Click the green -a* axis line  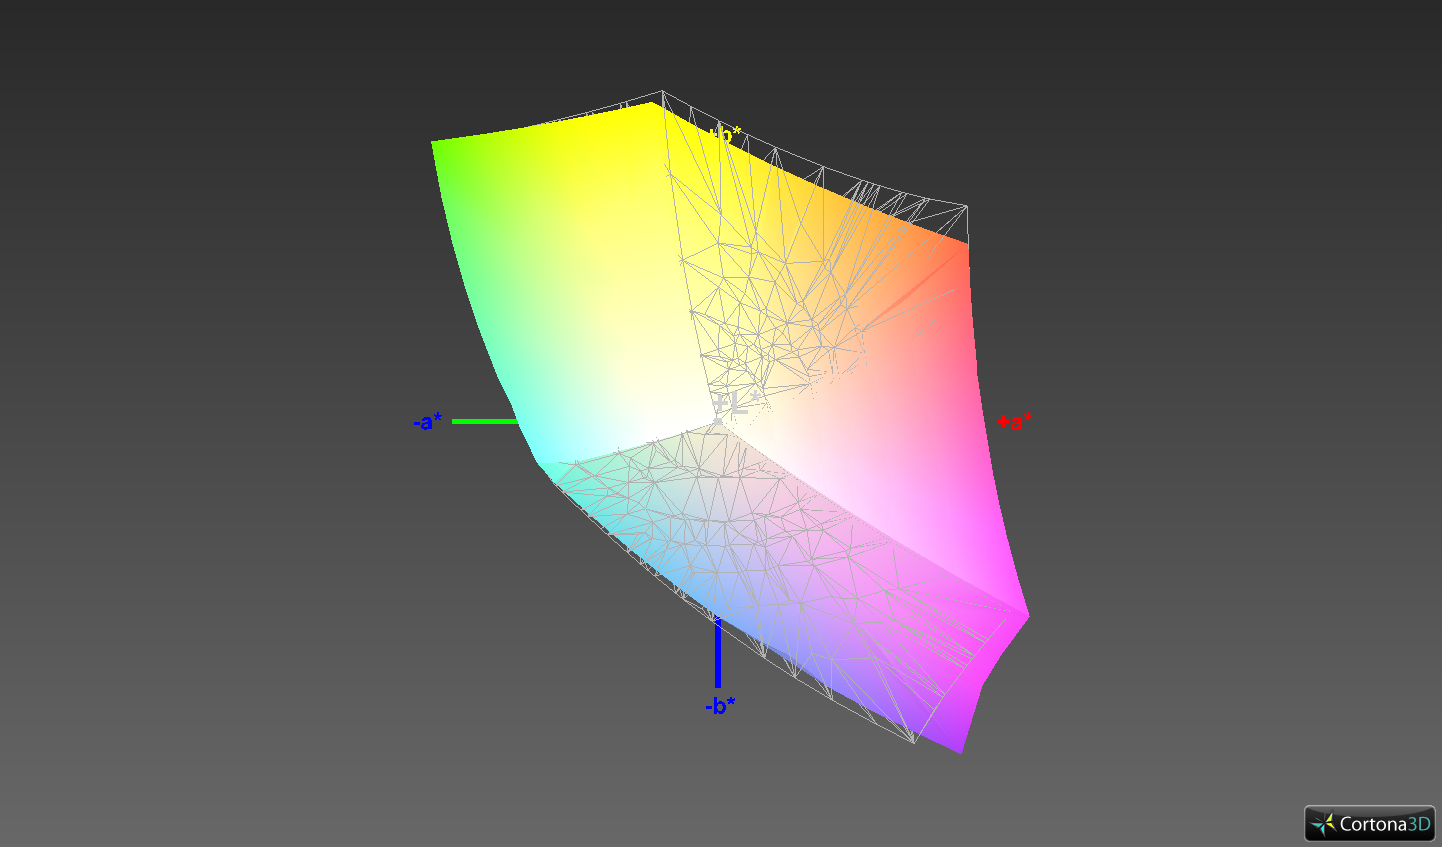pos(484,422)
